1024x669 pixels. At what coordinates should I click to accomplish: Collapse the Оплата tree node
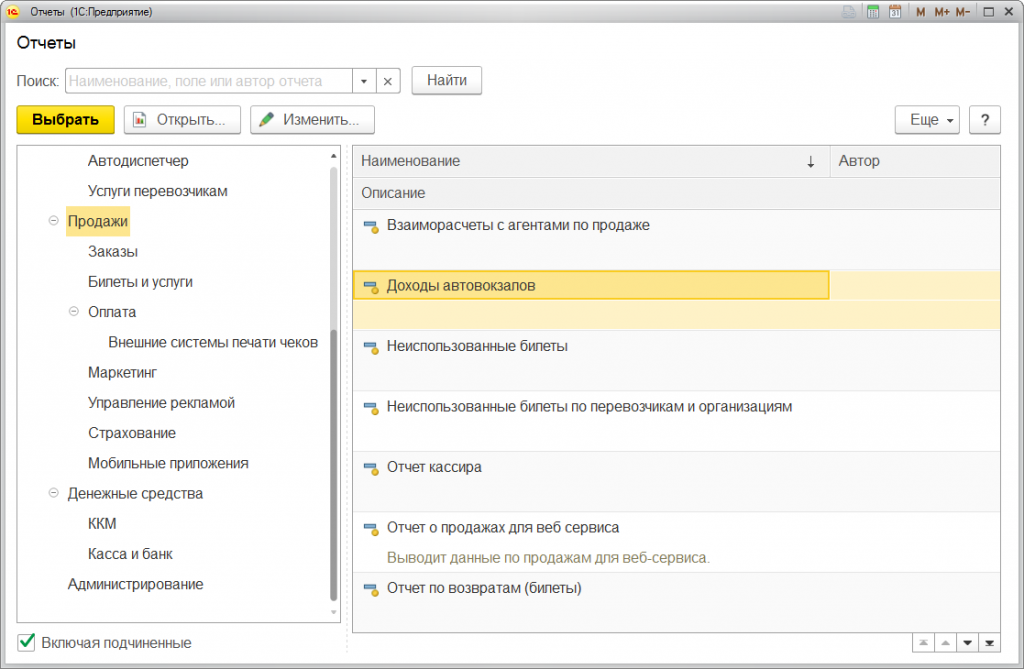[x=73, y=312]
